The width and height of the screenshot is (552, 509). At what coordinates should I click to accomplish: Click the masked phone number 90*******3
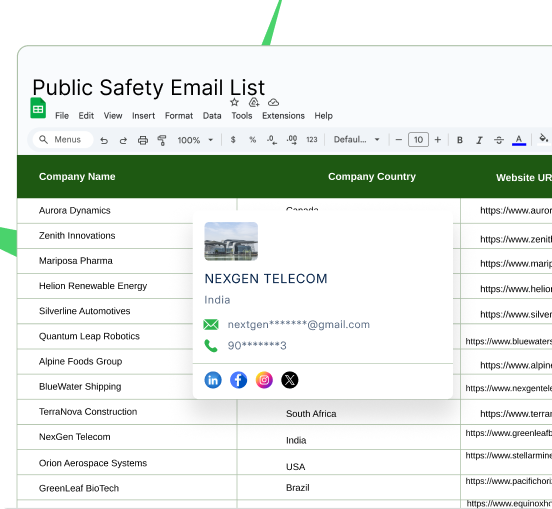click(257, 346)
